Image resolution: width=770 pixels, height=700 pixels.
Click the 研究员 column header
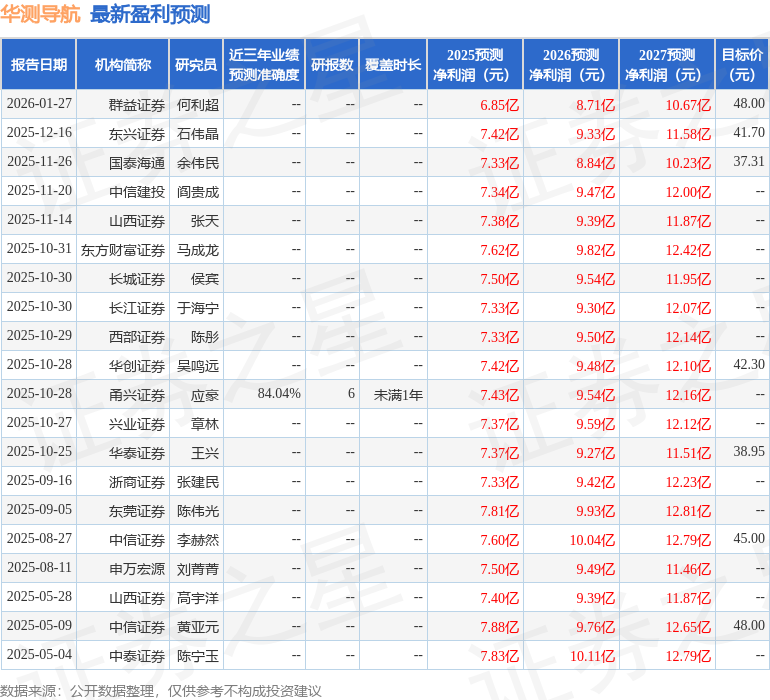[196, 65]
